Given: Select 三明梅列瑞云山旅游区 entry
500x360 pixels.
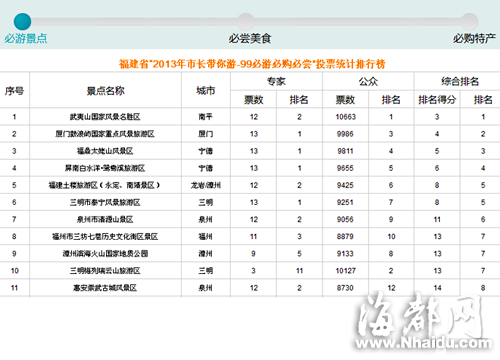Looking at the screenshot, I should click(105, 271).
